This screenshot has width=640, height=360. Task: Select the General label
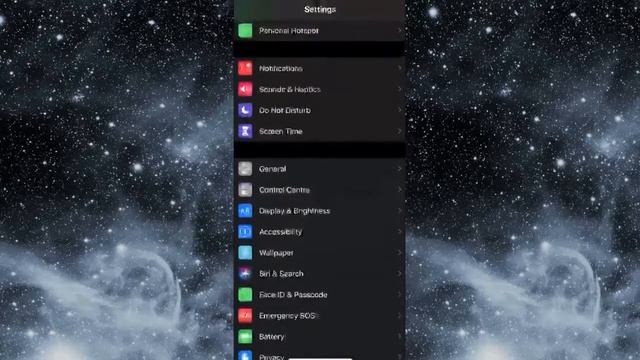(x=272, y=169)
